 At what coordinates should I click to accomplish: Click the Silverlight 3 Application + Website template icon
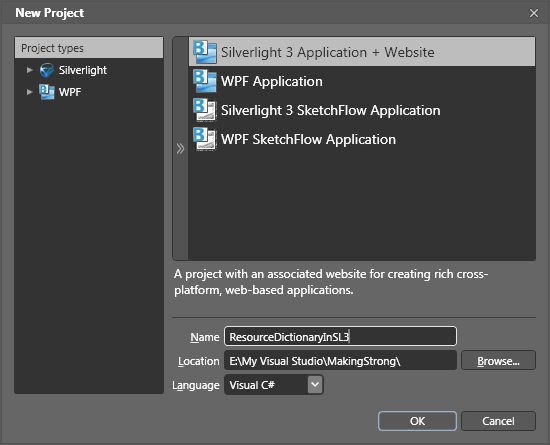(205, 52)
